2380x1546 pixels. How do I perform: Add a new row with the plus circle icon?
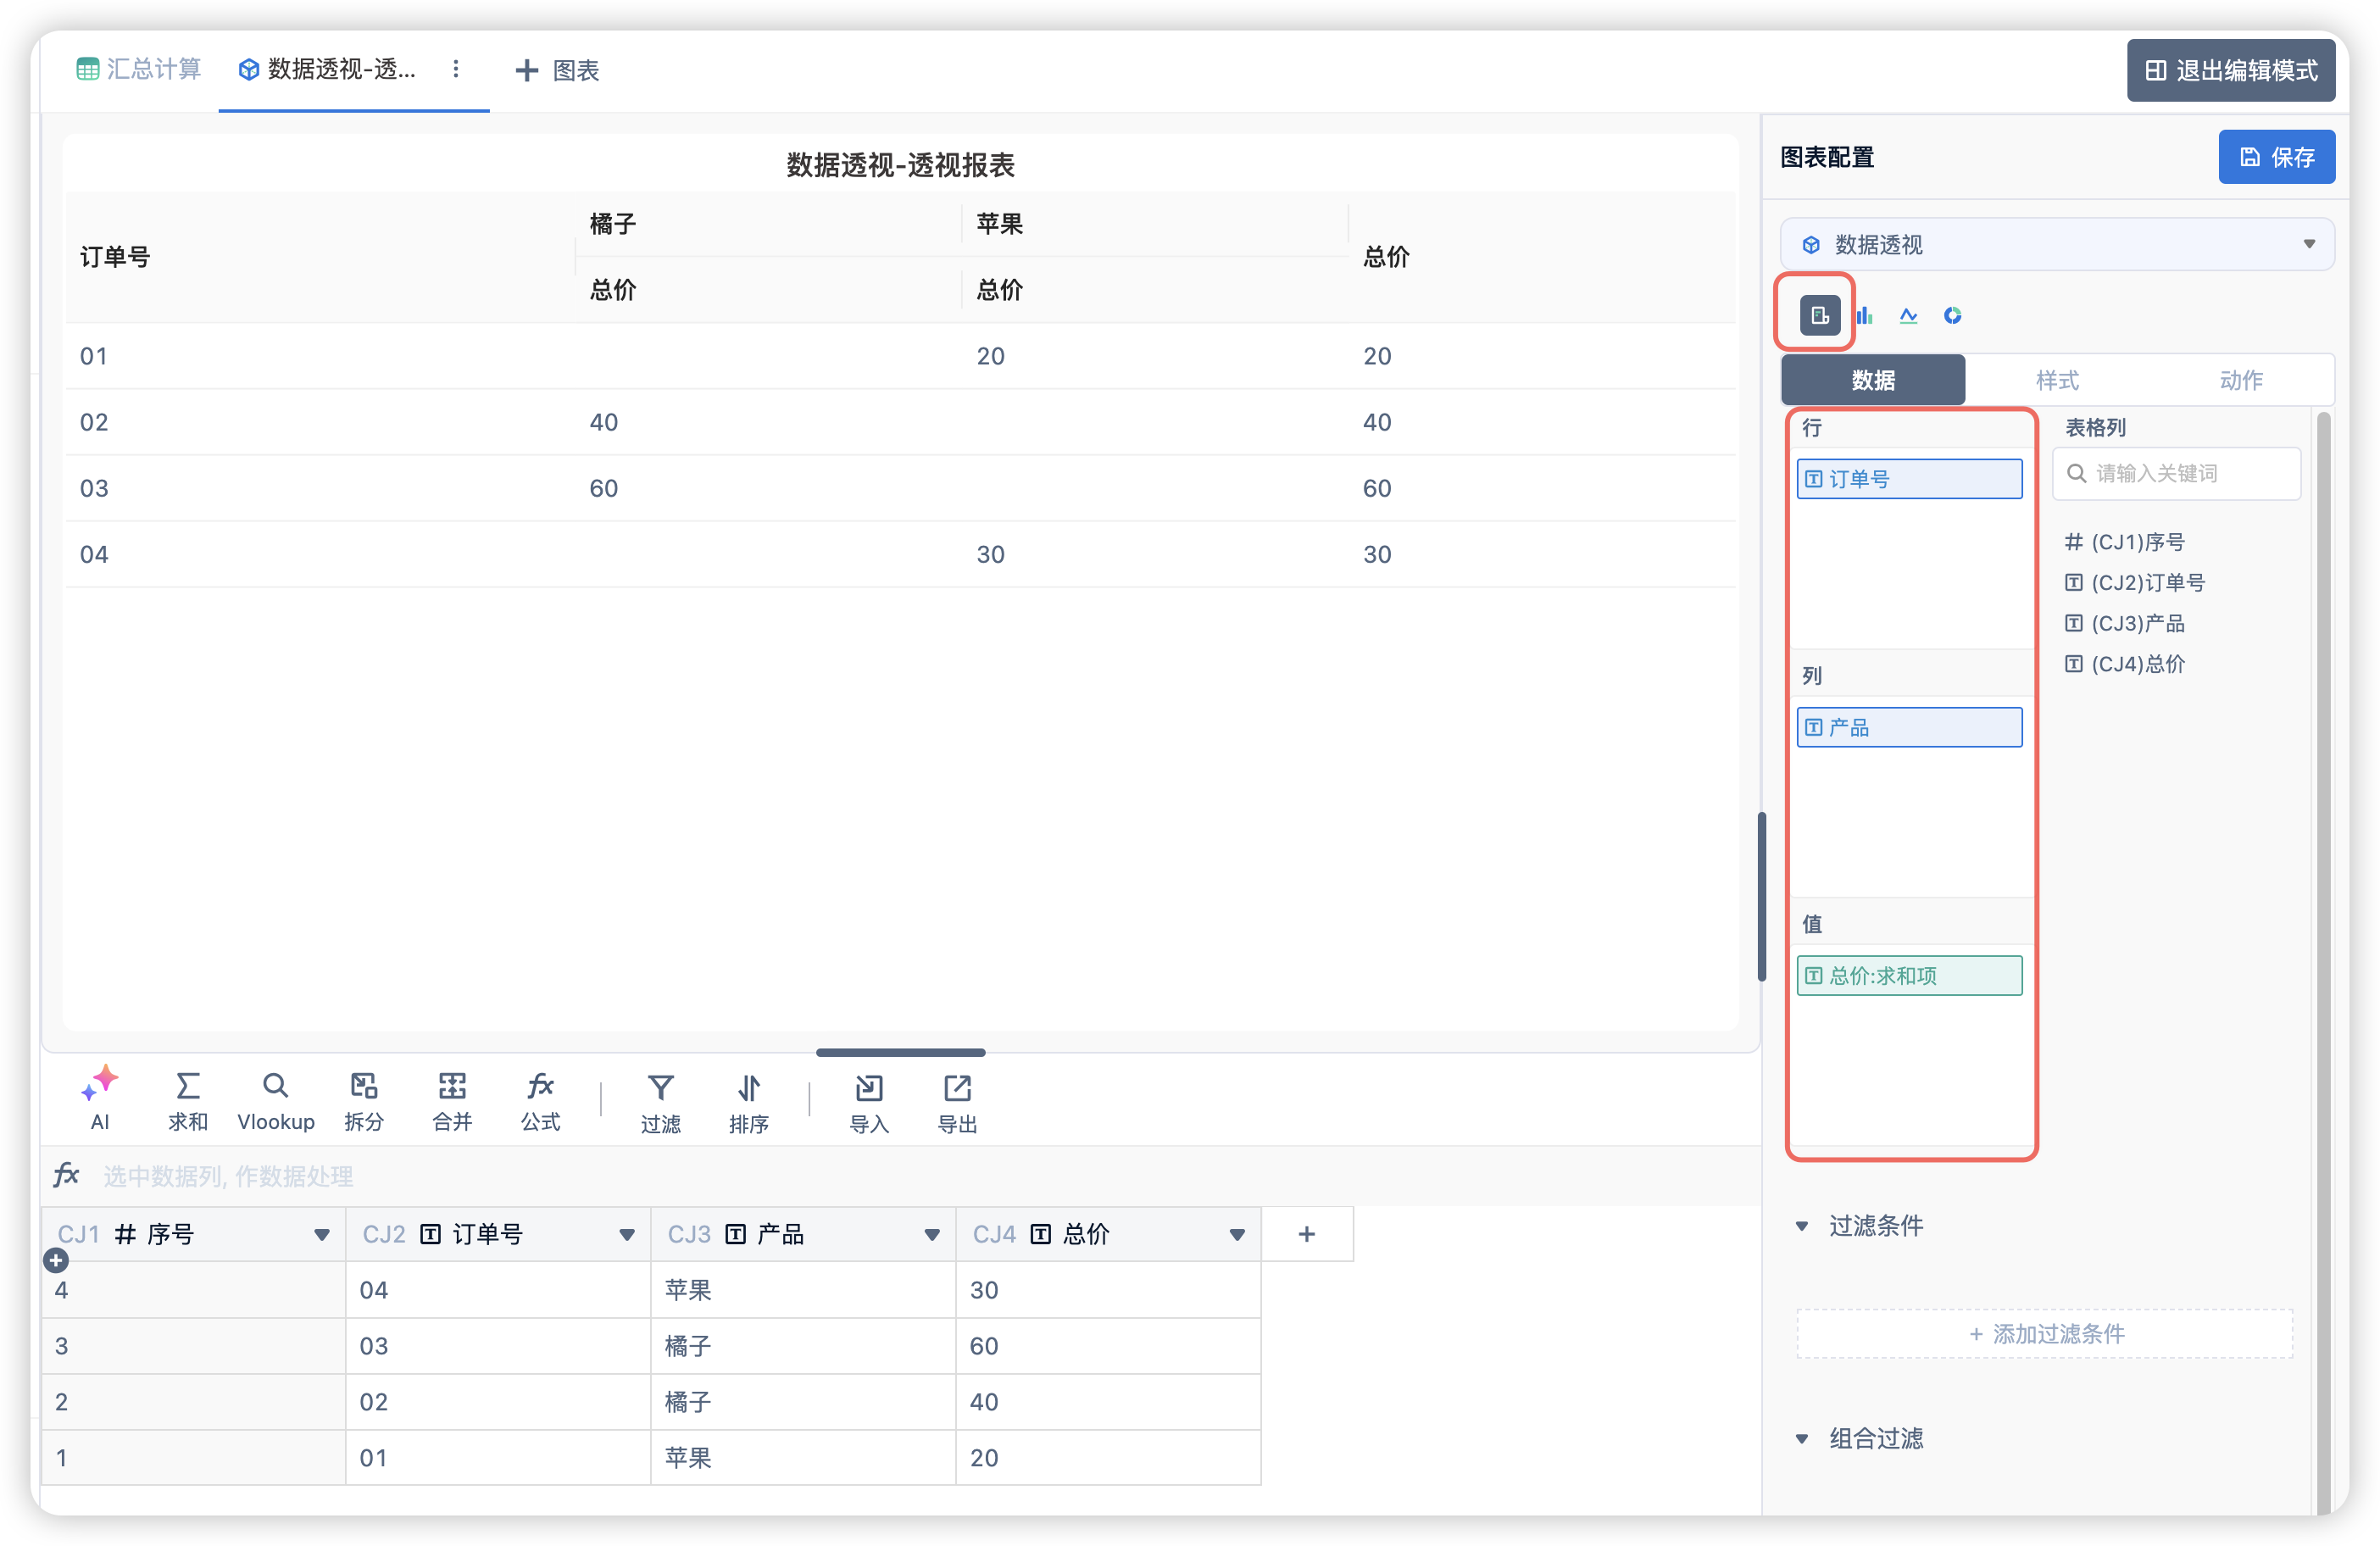tap(56, 1261)
